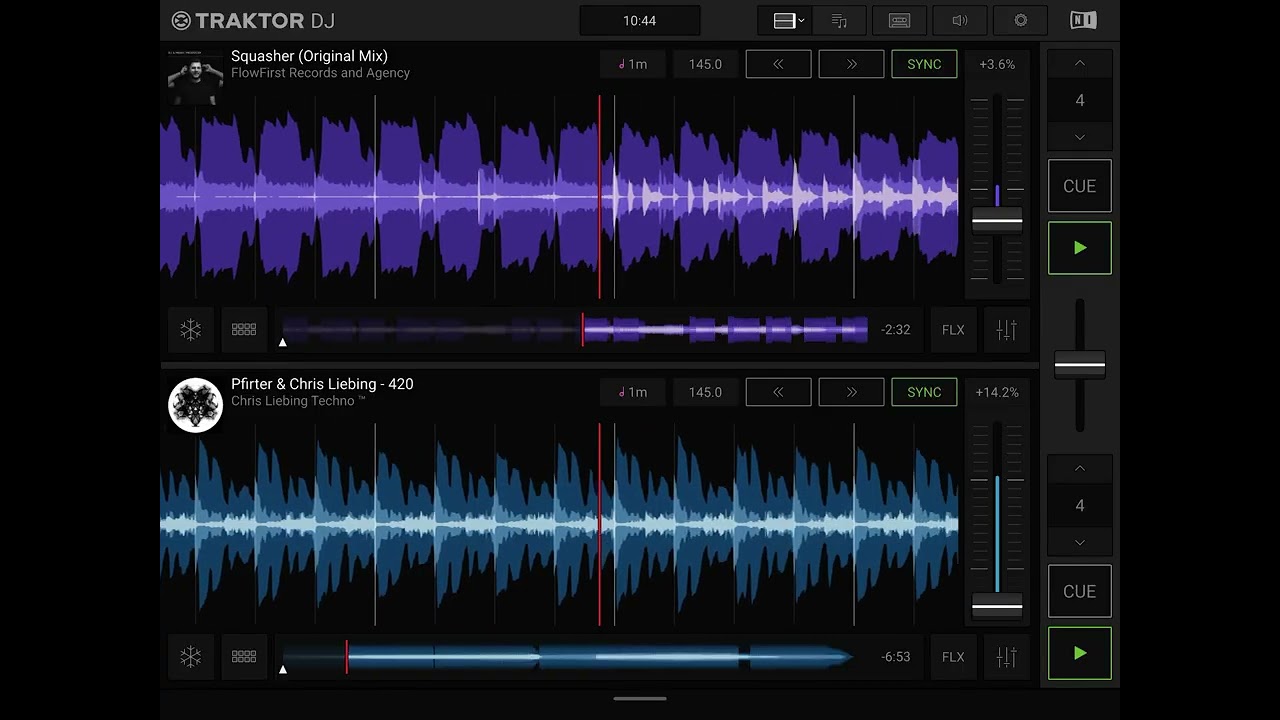This screenshot has width=1280, height=720.
Task: Select the Squasher album artwork thumbnail
Action: 195,77
